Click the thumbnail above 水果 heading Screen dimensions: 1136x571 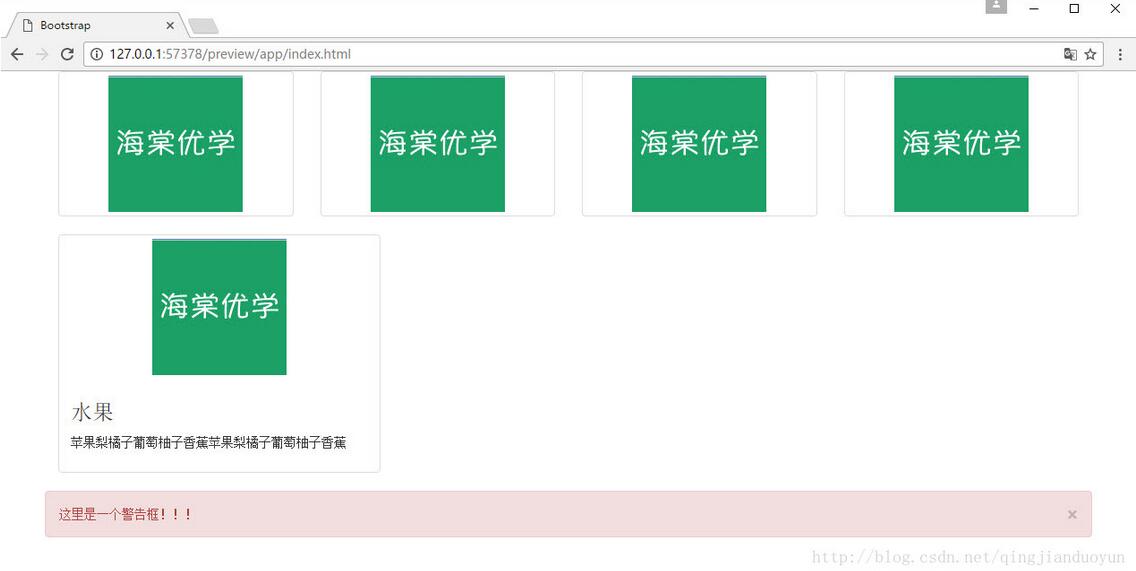(x=220, y=307)
